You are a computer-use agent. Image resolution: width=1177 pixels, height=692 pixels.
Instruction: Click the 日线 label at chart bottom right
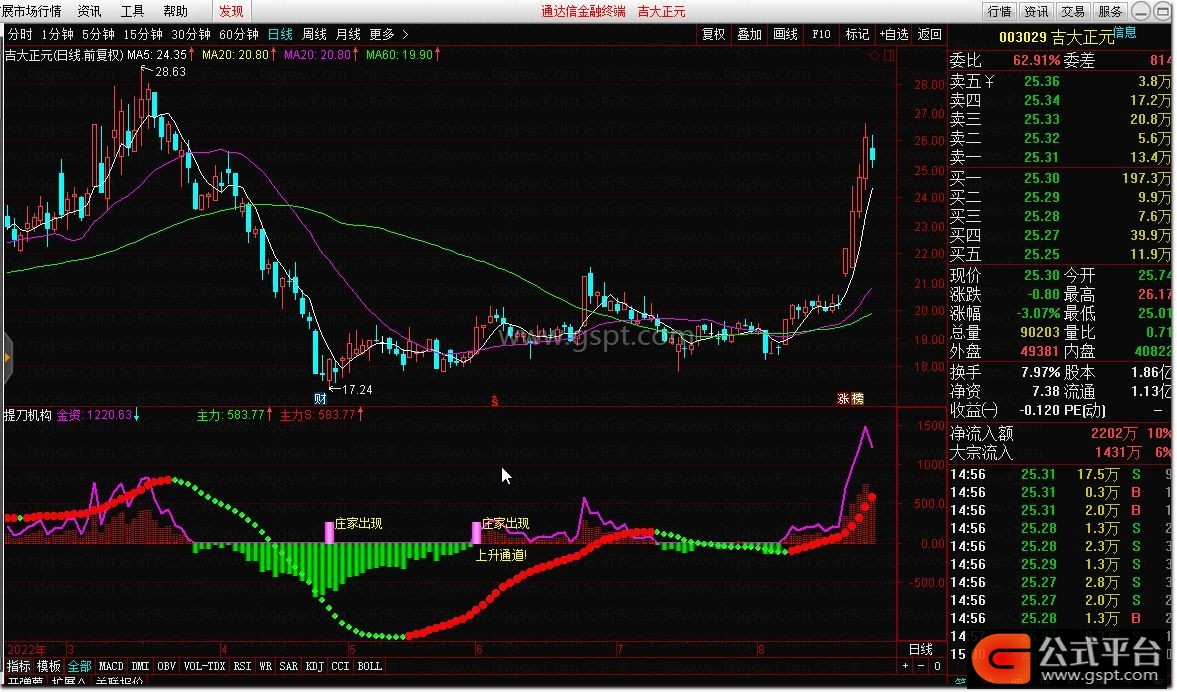(921, 649)
